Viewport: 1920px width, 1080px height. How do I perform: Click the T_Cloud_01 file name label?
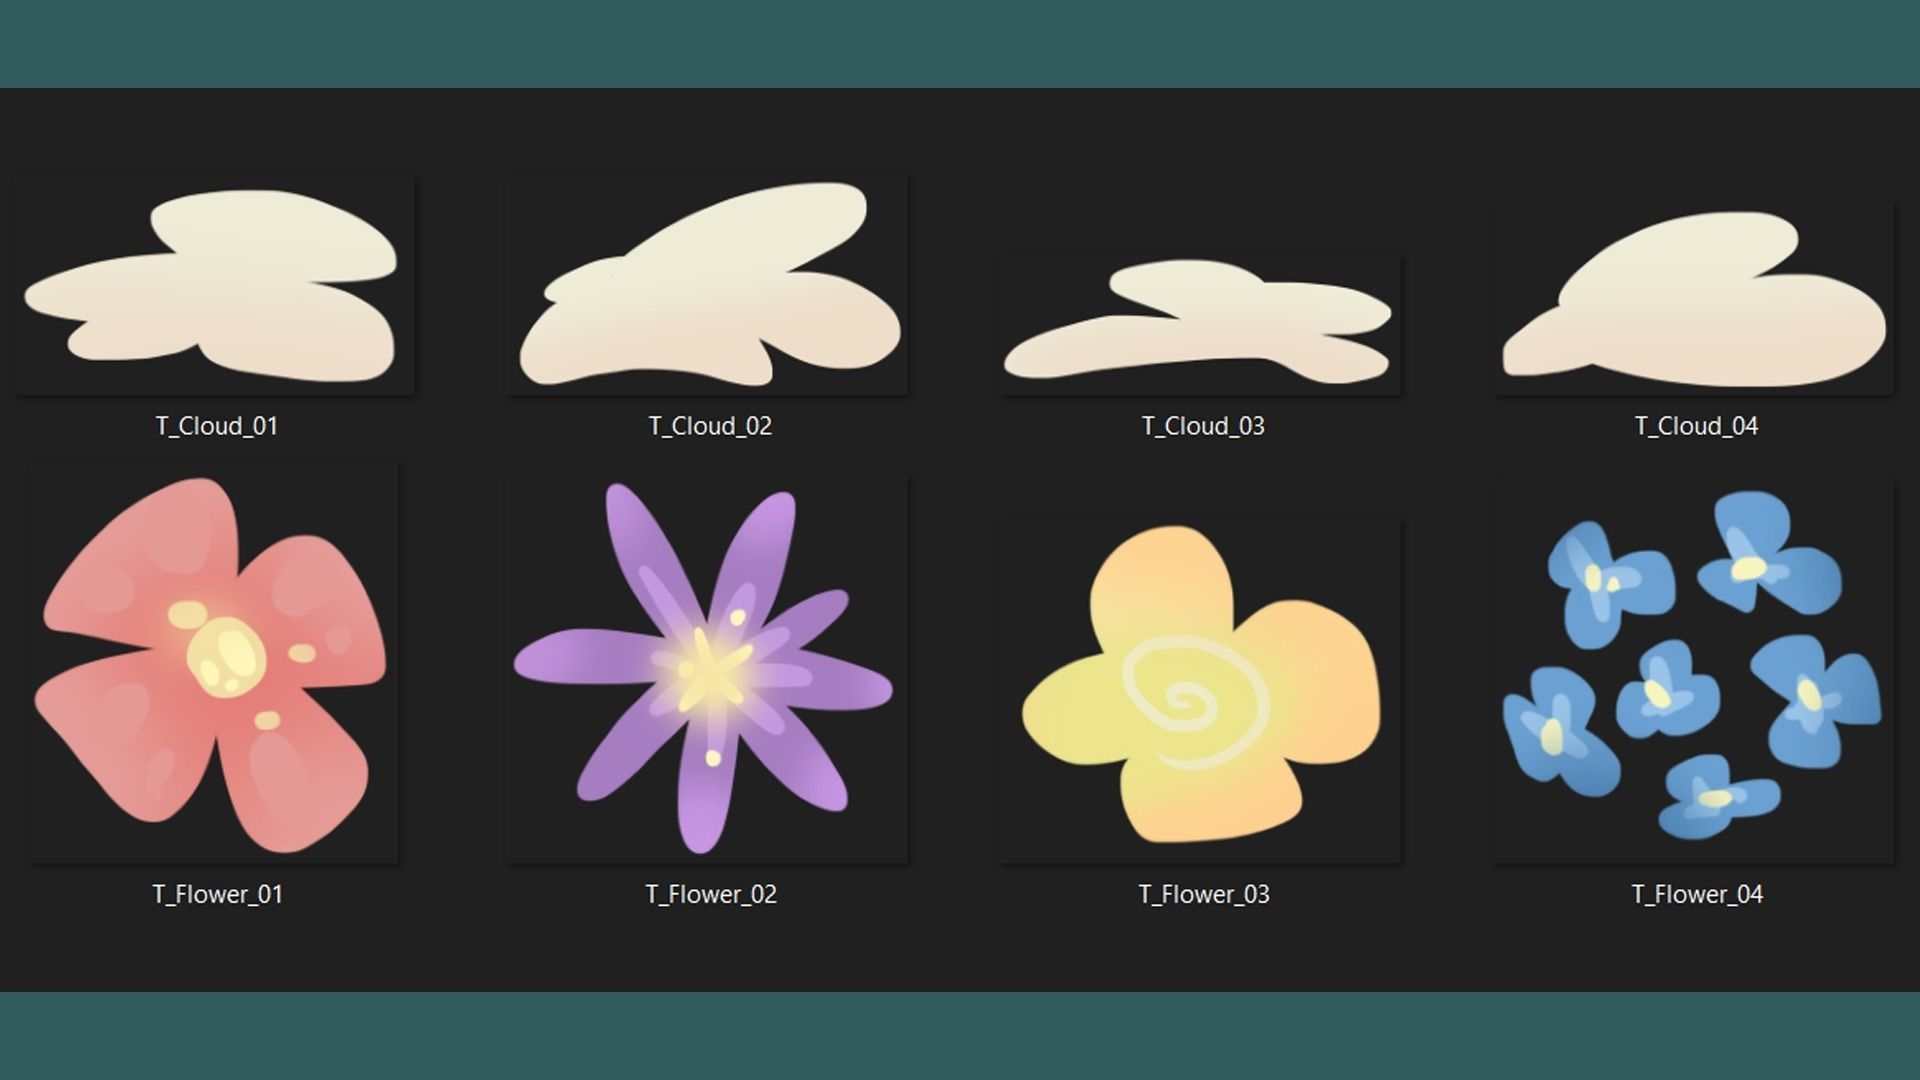tap(217, 426)
